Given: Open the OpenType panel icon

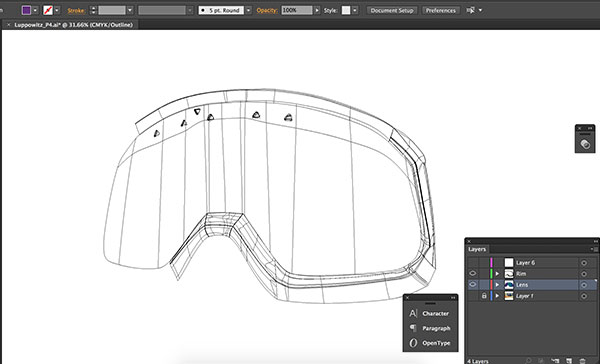Looking at the screenshot, I should coord(413,343).
